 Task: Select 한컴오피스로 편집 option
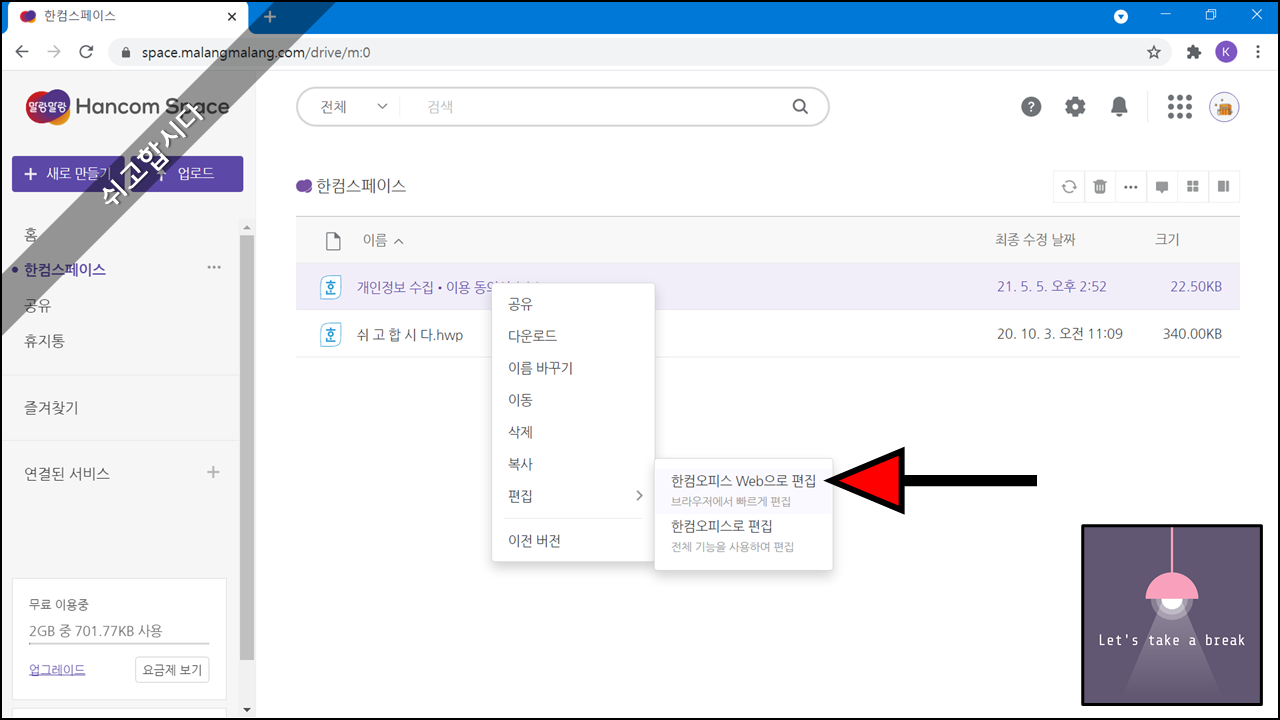pos(743,535)
